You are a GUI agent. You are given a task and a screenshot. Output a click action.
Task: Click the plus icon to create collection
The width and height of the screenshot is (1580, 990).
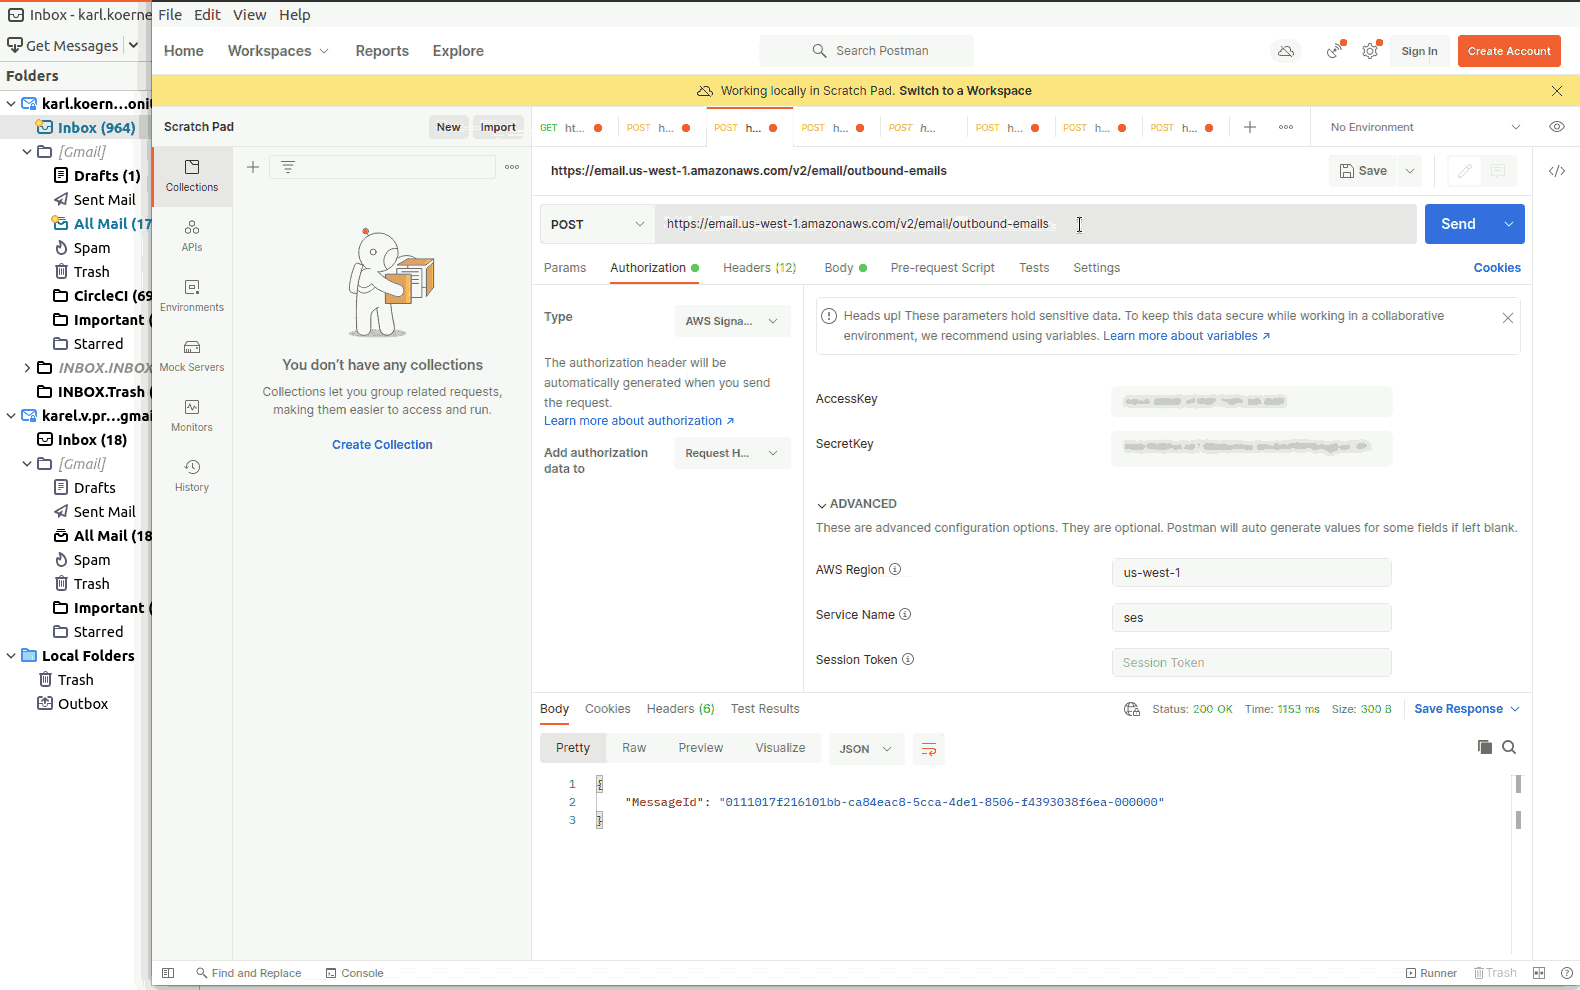click(x=253, y=167)
